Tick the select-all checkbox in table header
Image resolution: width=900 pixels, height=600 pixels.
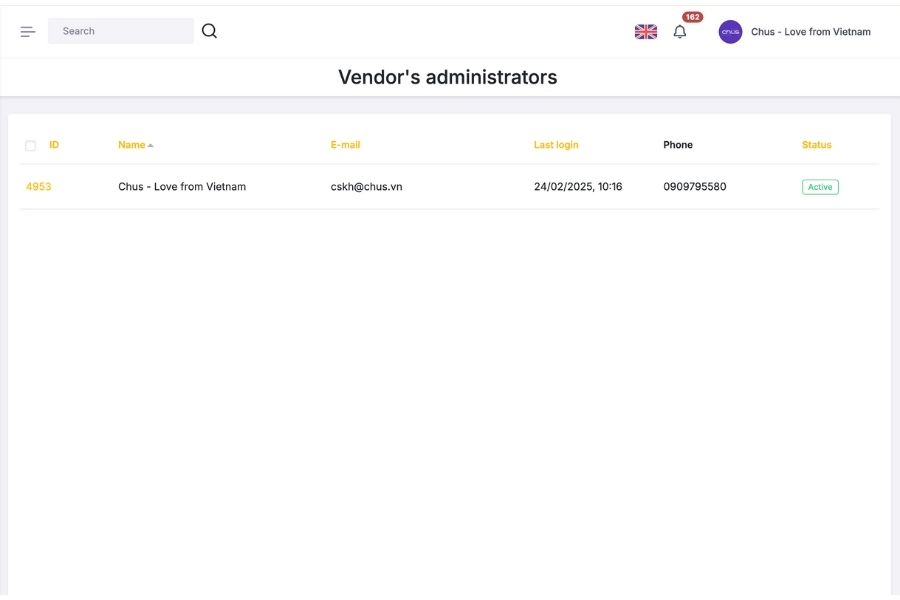30,146
